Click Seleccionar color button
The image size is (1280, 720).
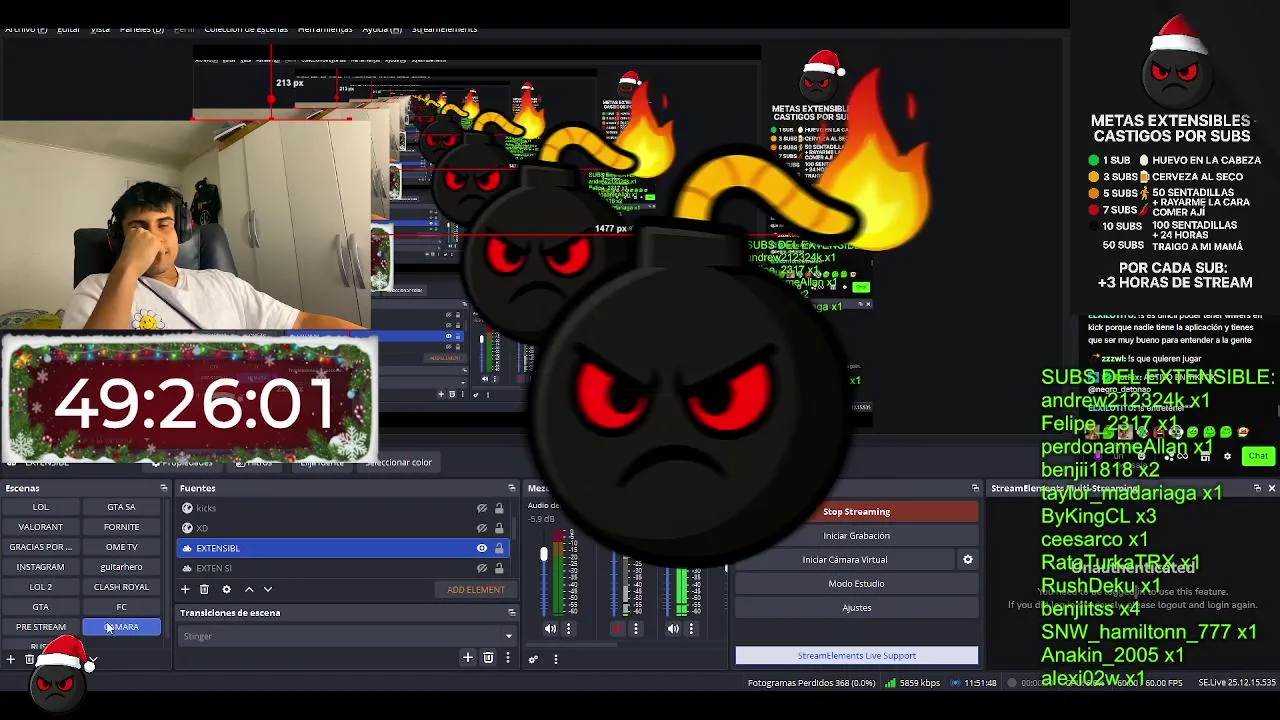(x=398, y=462)
